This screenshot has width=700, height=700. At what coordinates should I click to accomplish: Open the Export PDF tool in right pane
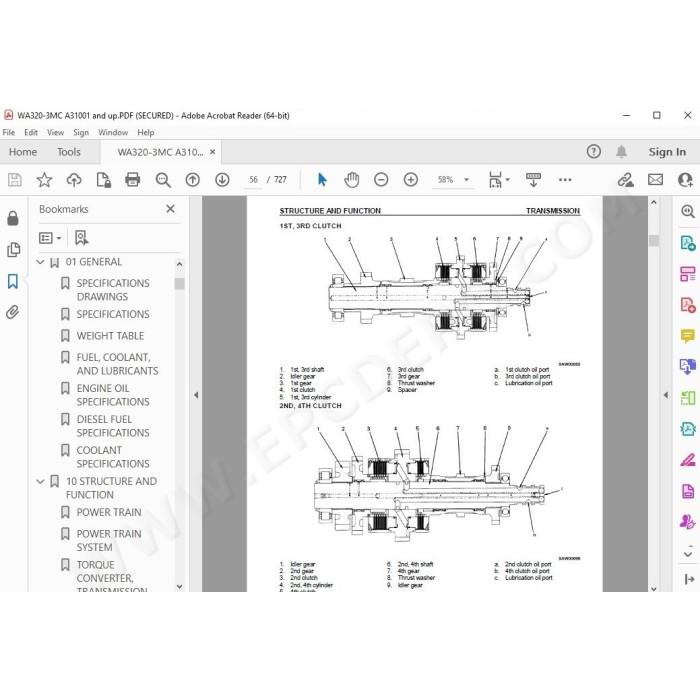click(688, 243)
